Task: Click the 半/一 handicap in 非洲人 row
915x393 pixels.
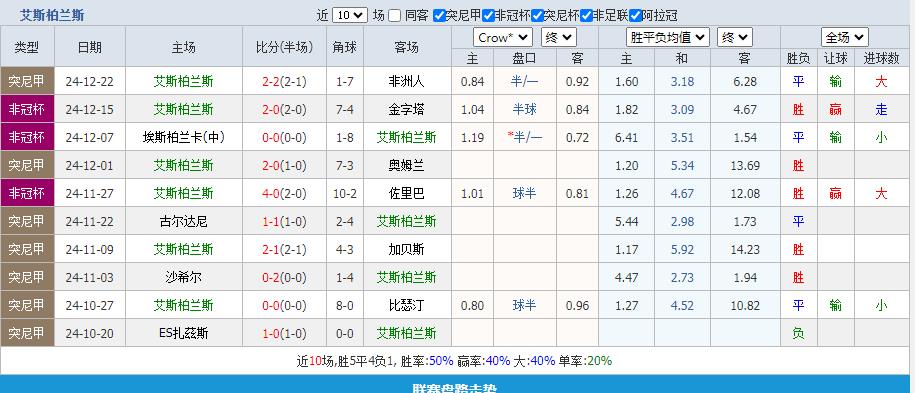Action: (x=526, y=81)
